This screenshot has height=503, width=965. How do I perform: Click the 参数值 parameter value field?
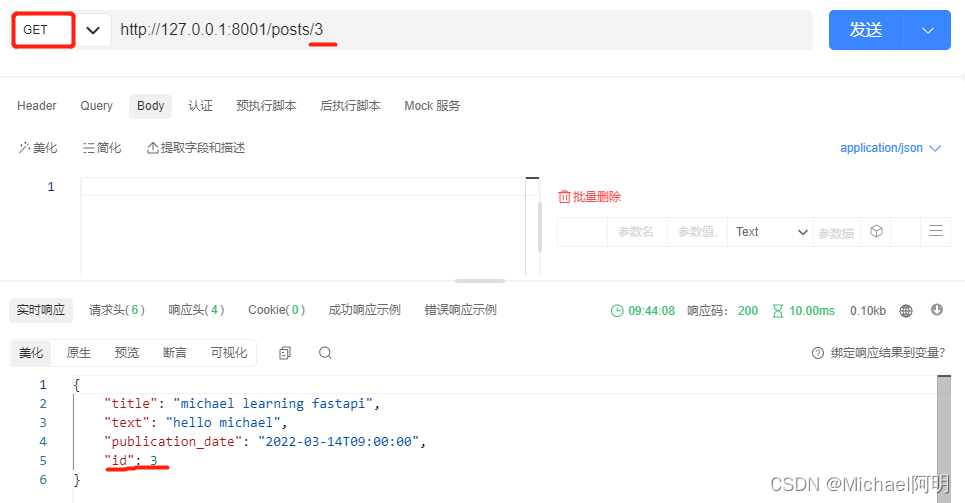click(697, 232)
